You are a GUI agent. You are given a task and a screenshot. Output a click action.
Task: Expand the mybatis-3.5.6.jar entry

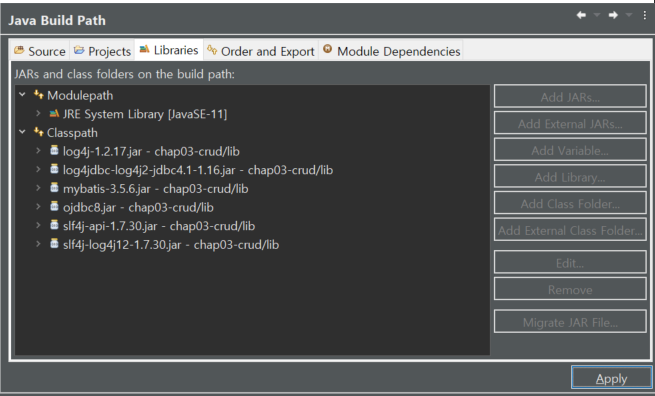(38, 188)
